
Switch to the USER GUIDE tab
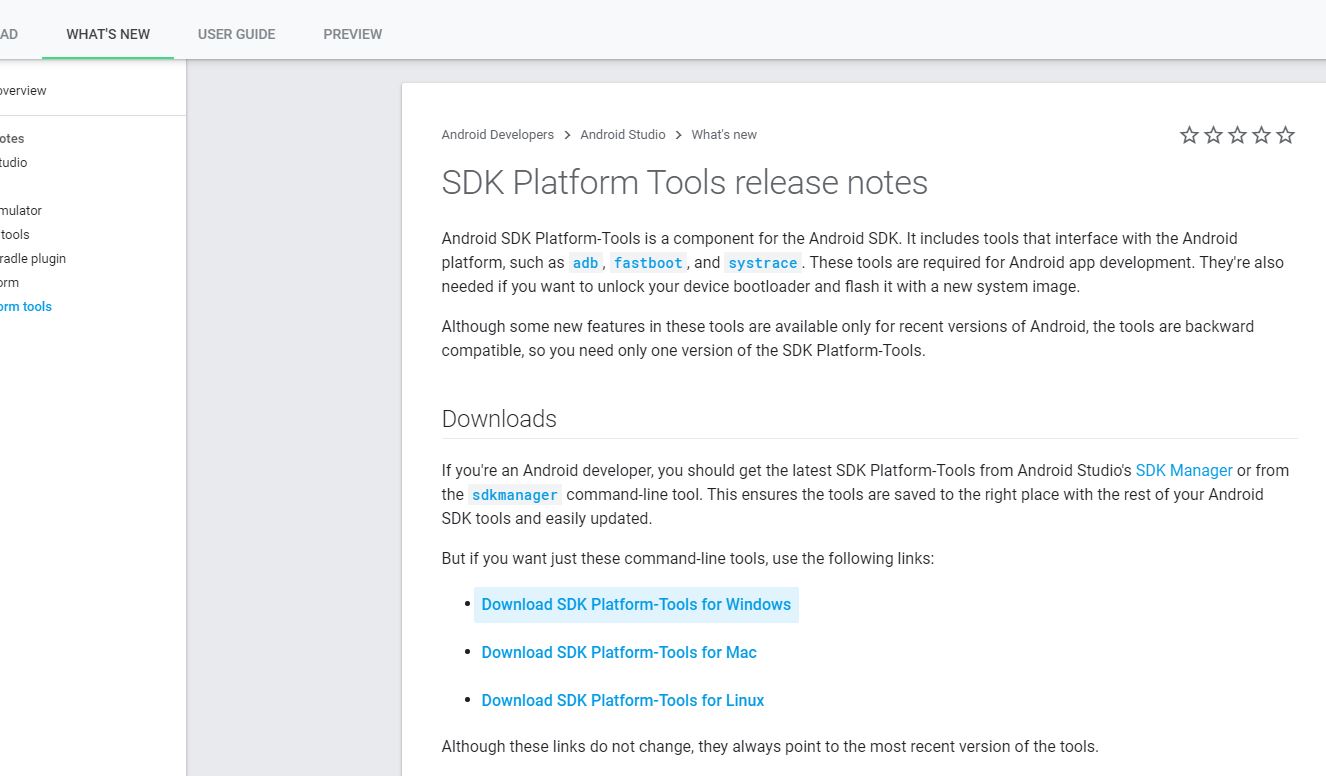coord(236,34)
